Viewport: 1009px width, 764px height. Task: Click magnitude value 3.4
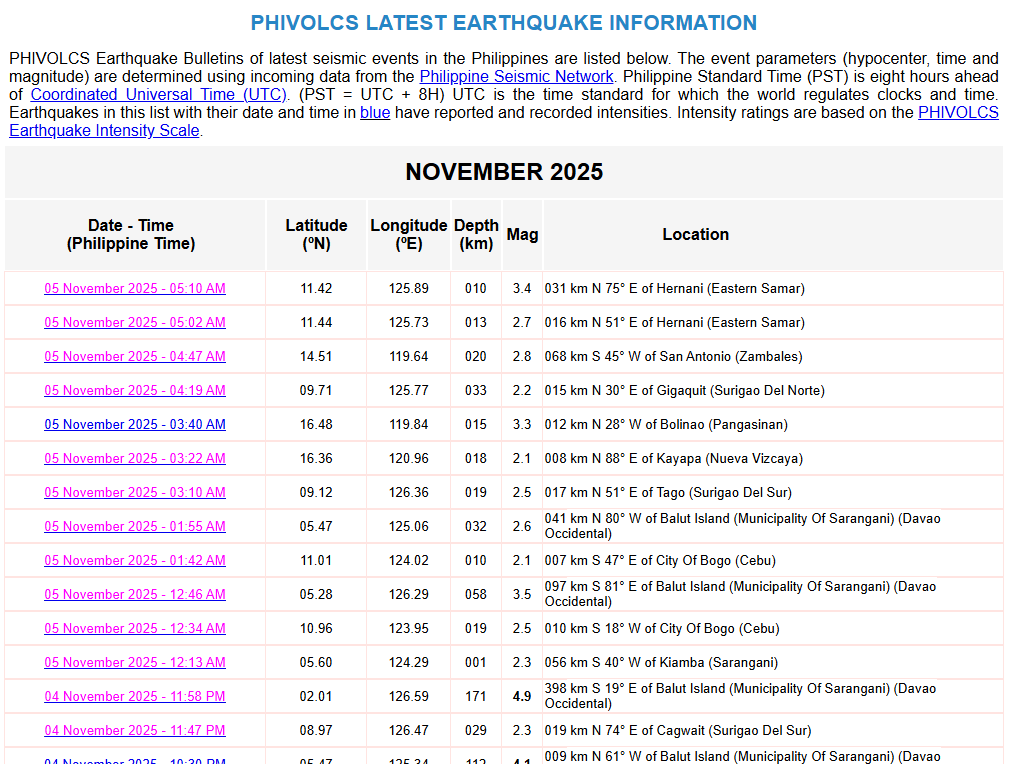pyautogui.click(x=522, y=288)
